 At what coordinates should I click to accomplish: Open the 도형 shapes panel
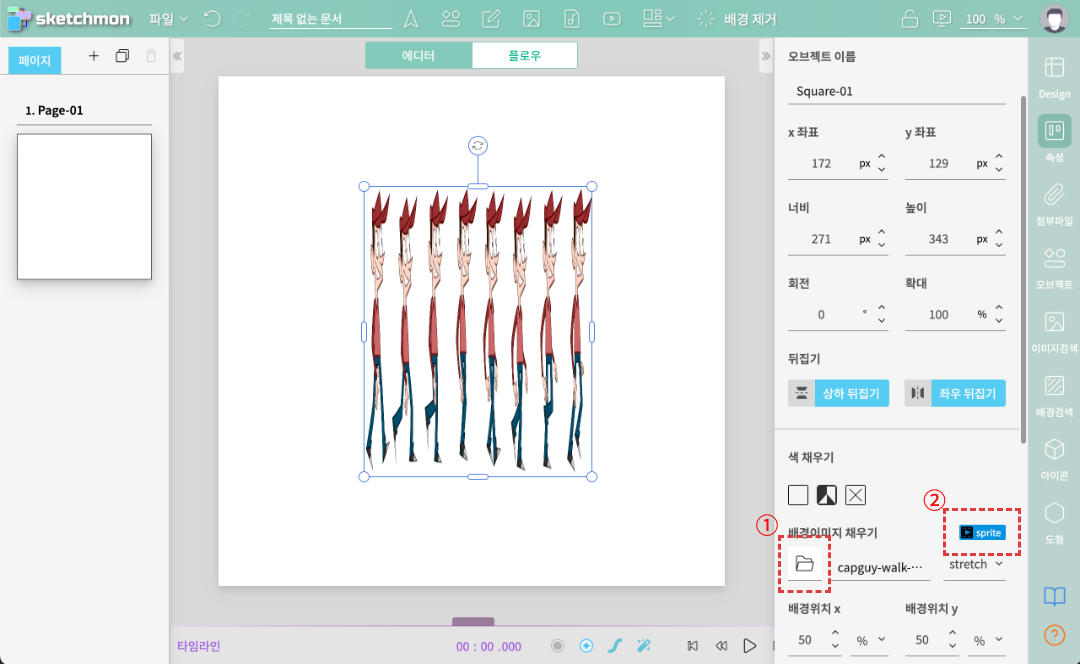coord(1055,523)
